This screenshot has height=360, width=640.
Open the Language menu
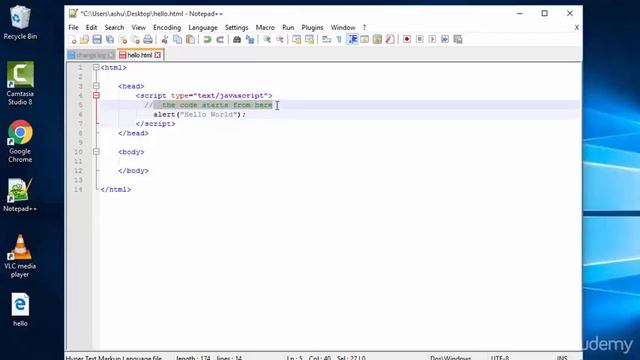(x=203, y=27)
